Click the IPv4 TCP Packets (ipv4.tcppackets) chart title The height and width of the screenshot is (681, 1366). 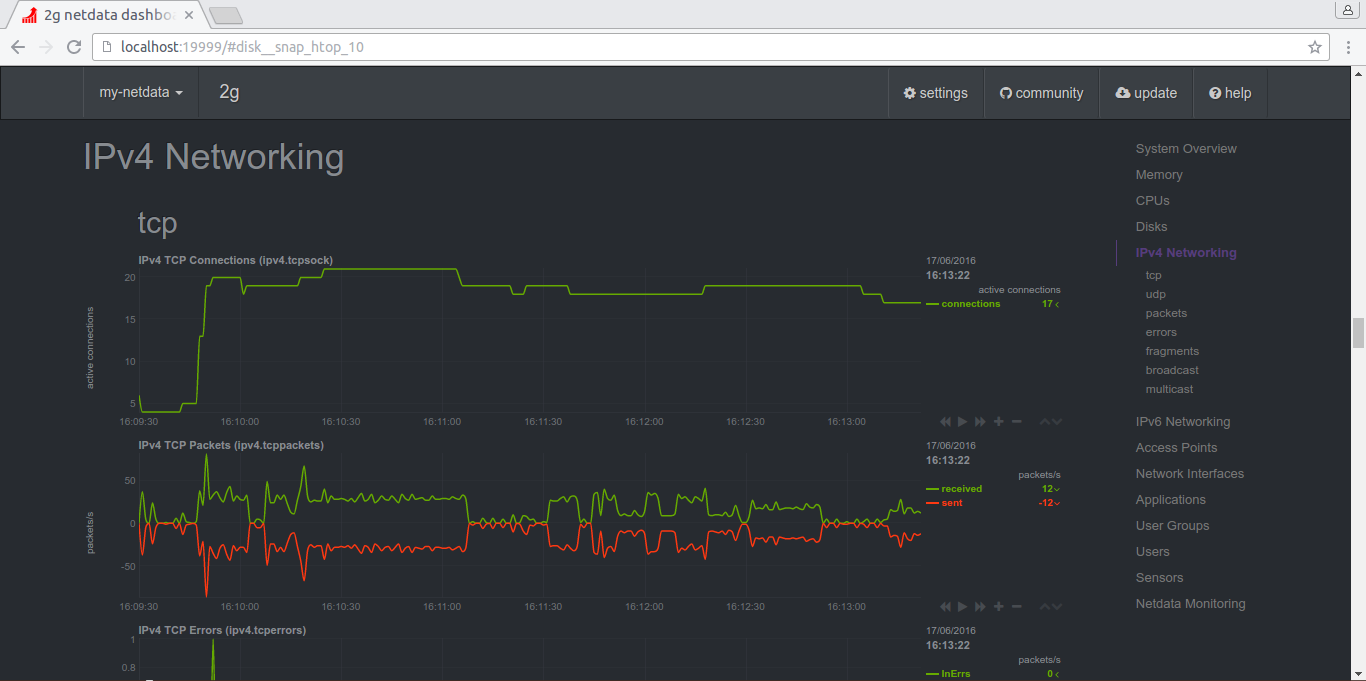pyautogui.click(x=231, y=445)
